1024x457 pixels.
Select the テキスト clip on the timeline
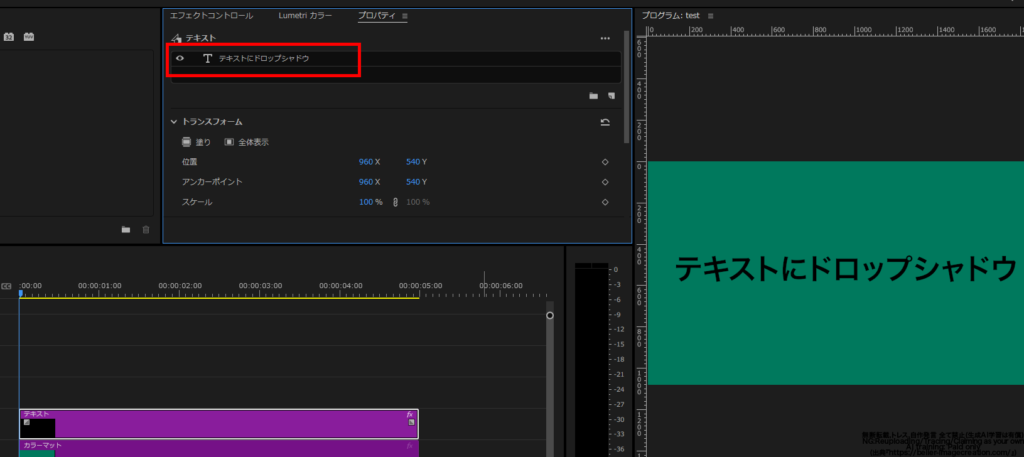(219, 424)
